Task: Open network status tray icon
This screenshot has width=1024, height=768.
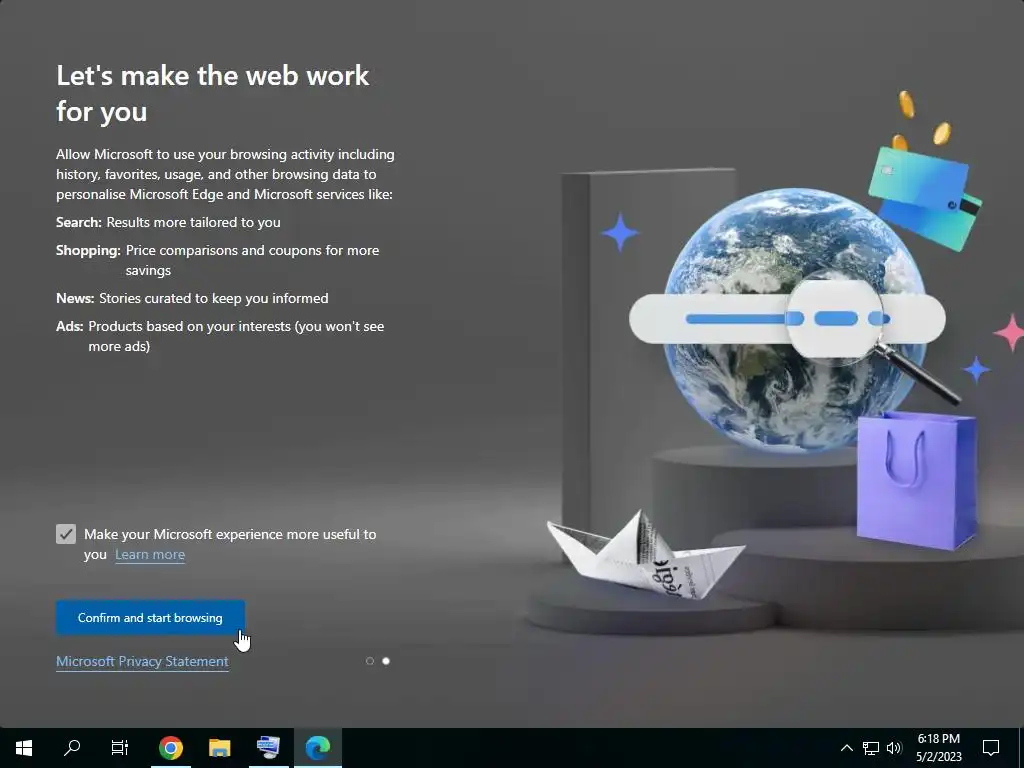Action: point(871,748)
